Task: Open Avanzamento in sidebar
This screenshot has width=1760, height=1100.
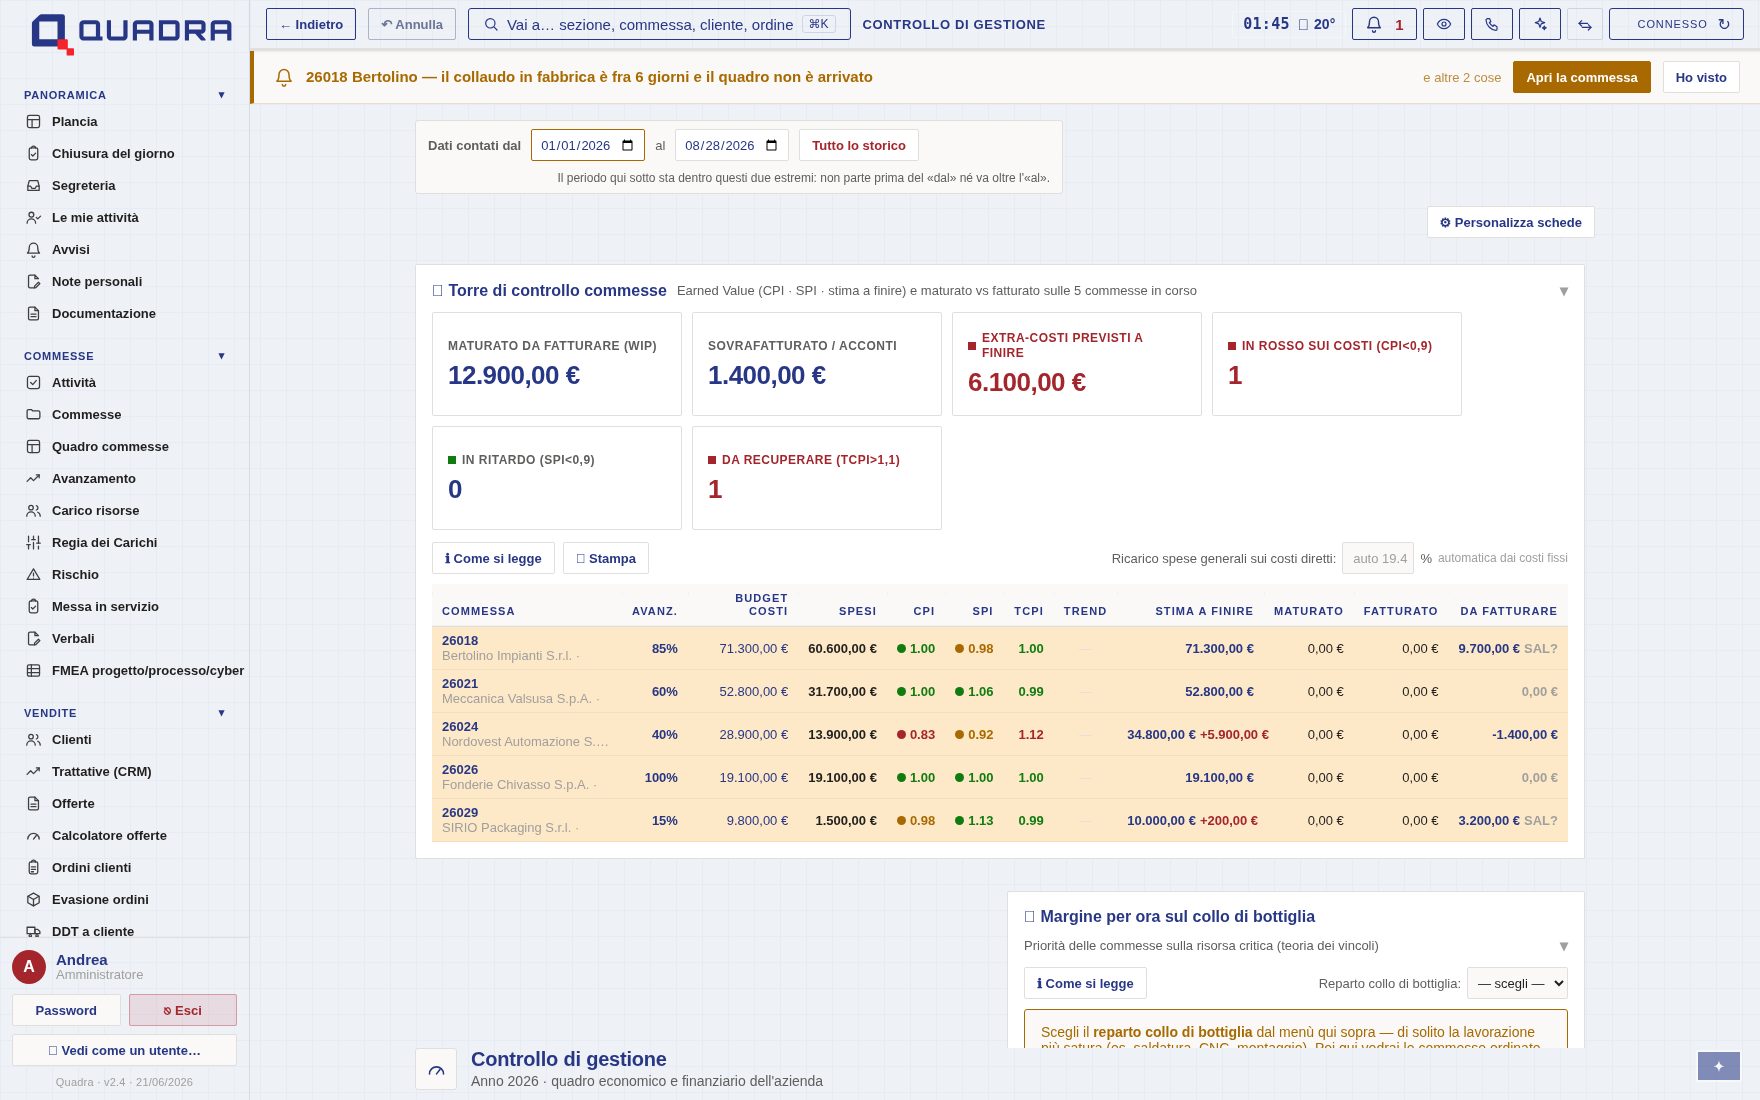Action: [x=124, y=479]
